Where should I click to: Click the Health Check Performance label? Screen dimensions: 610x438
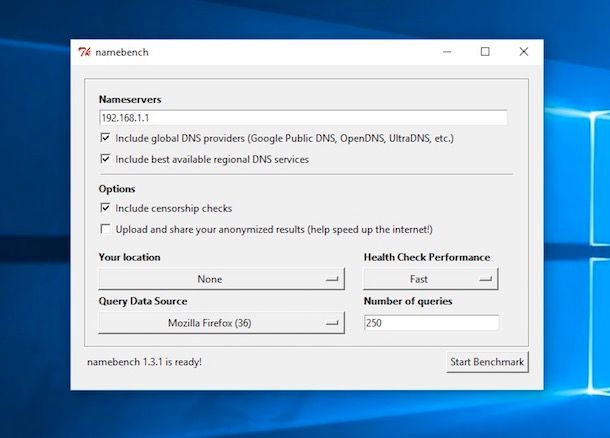click(427, 257)
